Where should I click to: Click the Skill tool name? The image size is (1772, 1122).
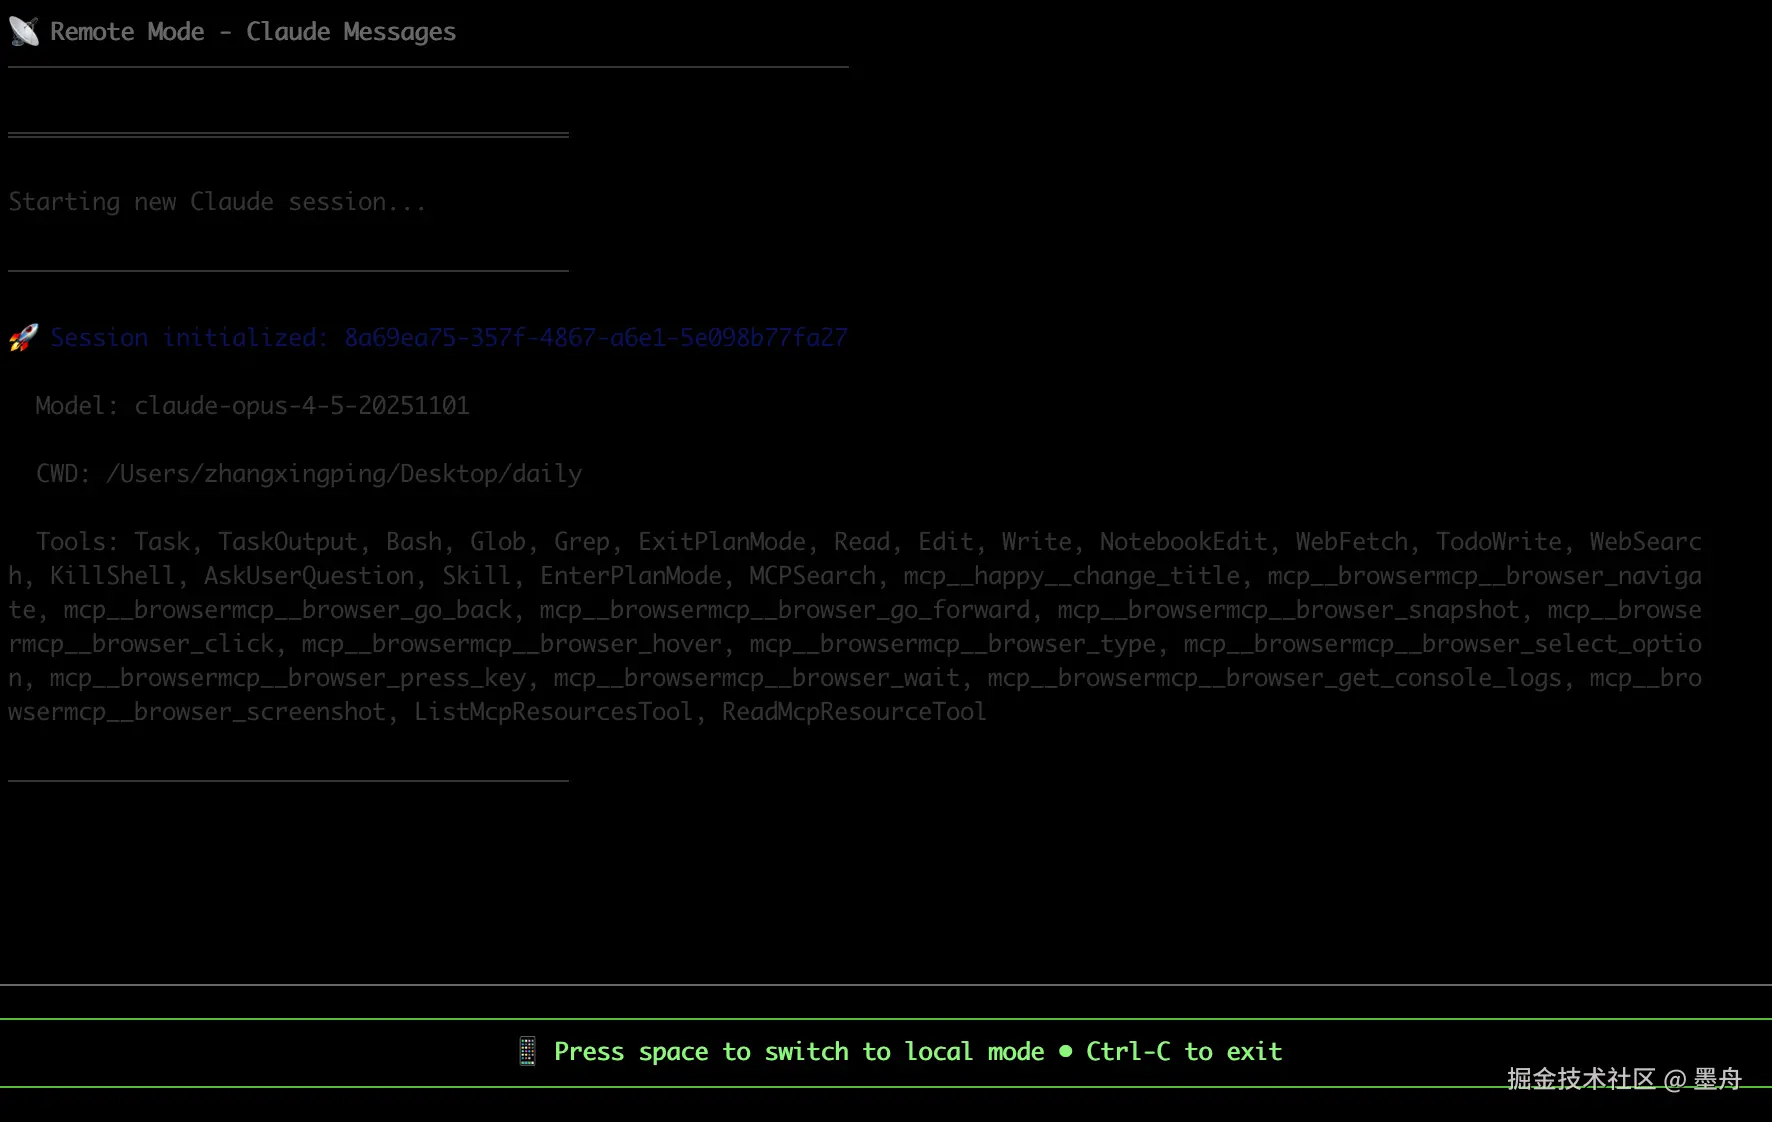click(477, 576)
